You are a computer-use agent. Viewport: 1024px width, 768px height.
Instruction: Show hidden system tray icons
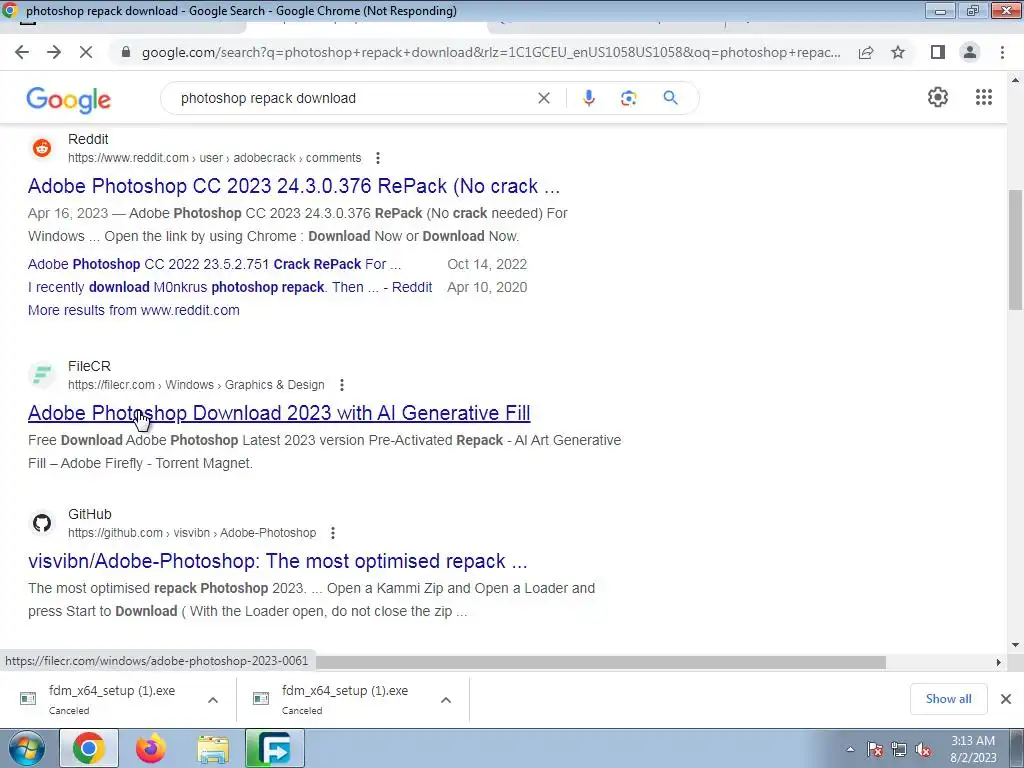(850, 750)
